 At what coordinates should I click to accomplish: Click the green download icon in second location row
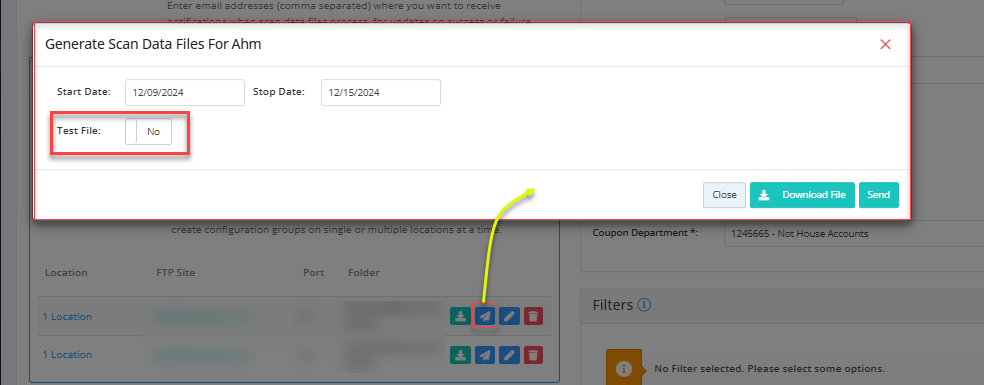click(x=460, y=355)
